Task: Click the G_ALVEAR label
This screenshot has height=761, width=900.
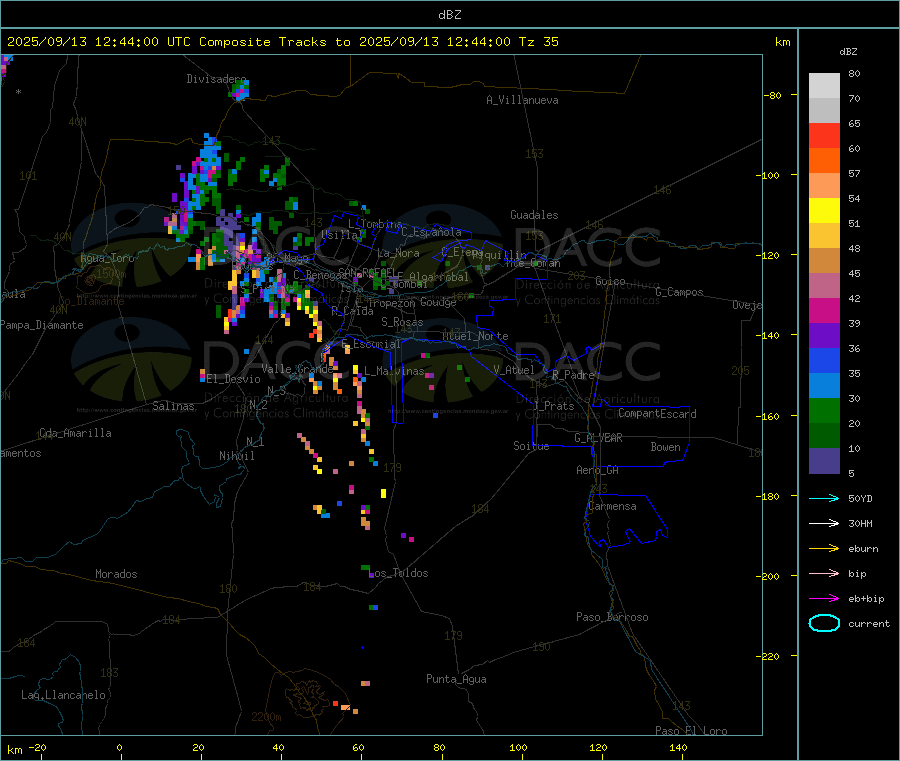Action: click(598, 438)
